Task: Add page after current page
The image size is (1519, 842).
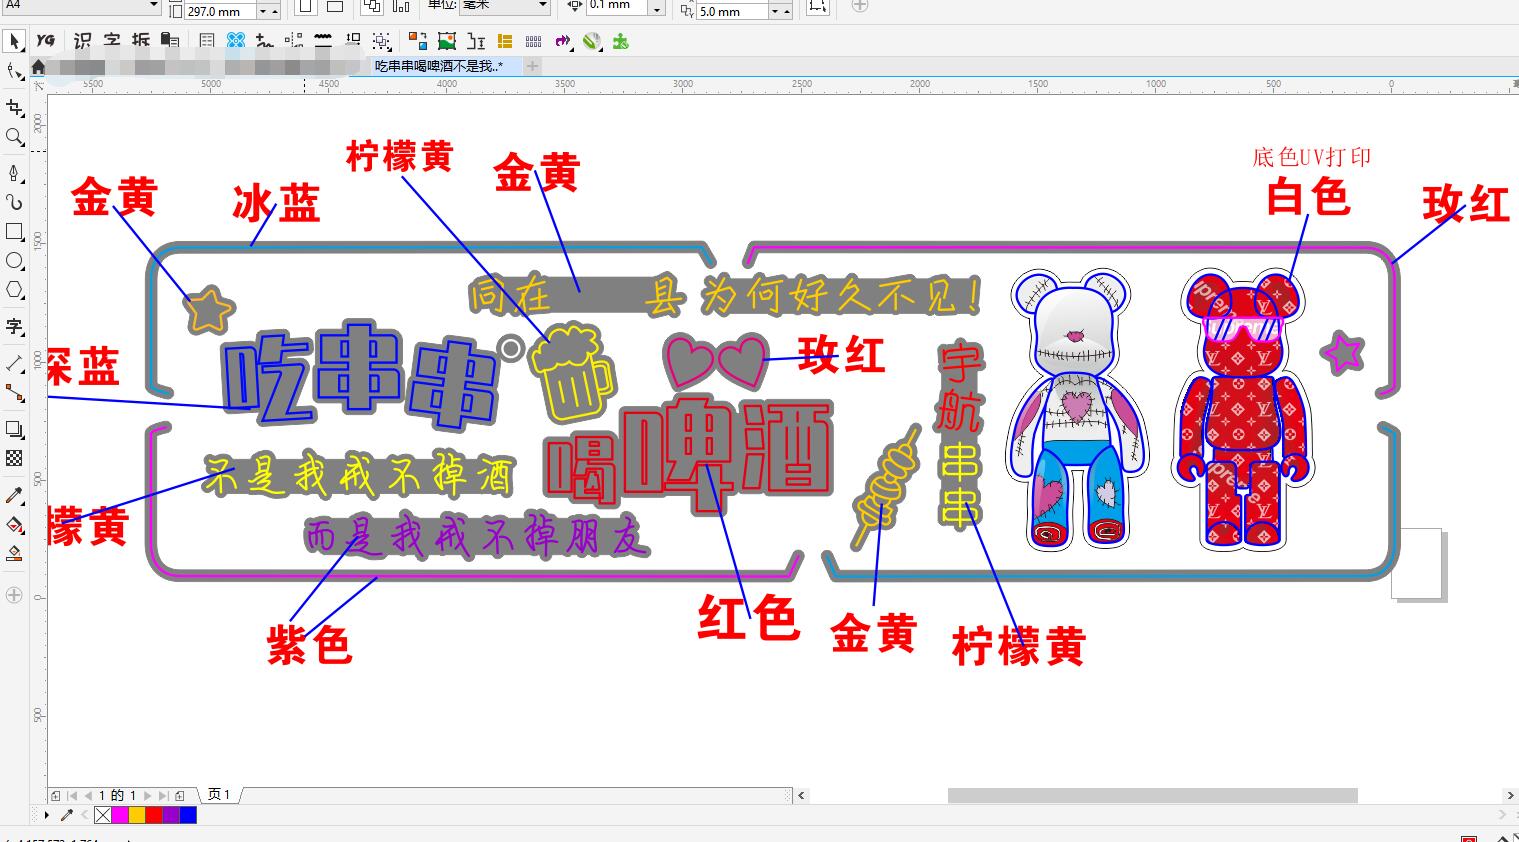Action: coord(180,796)
